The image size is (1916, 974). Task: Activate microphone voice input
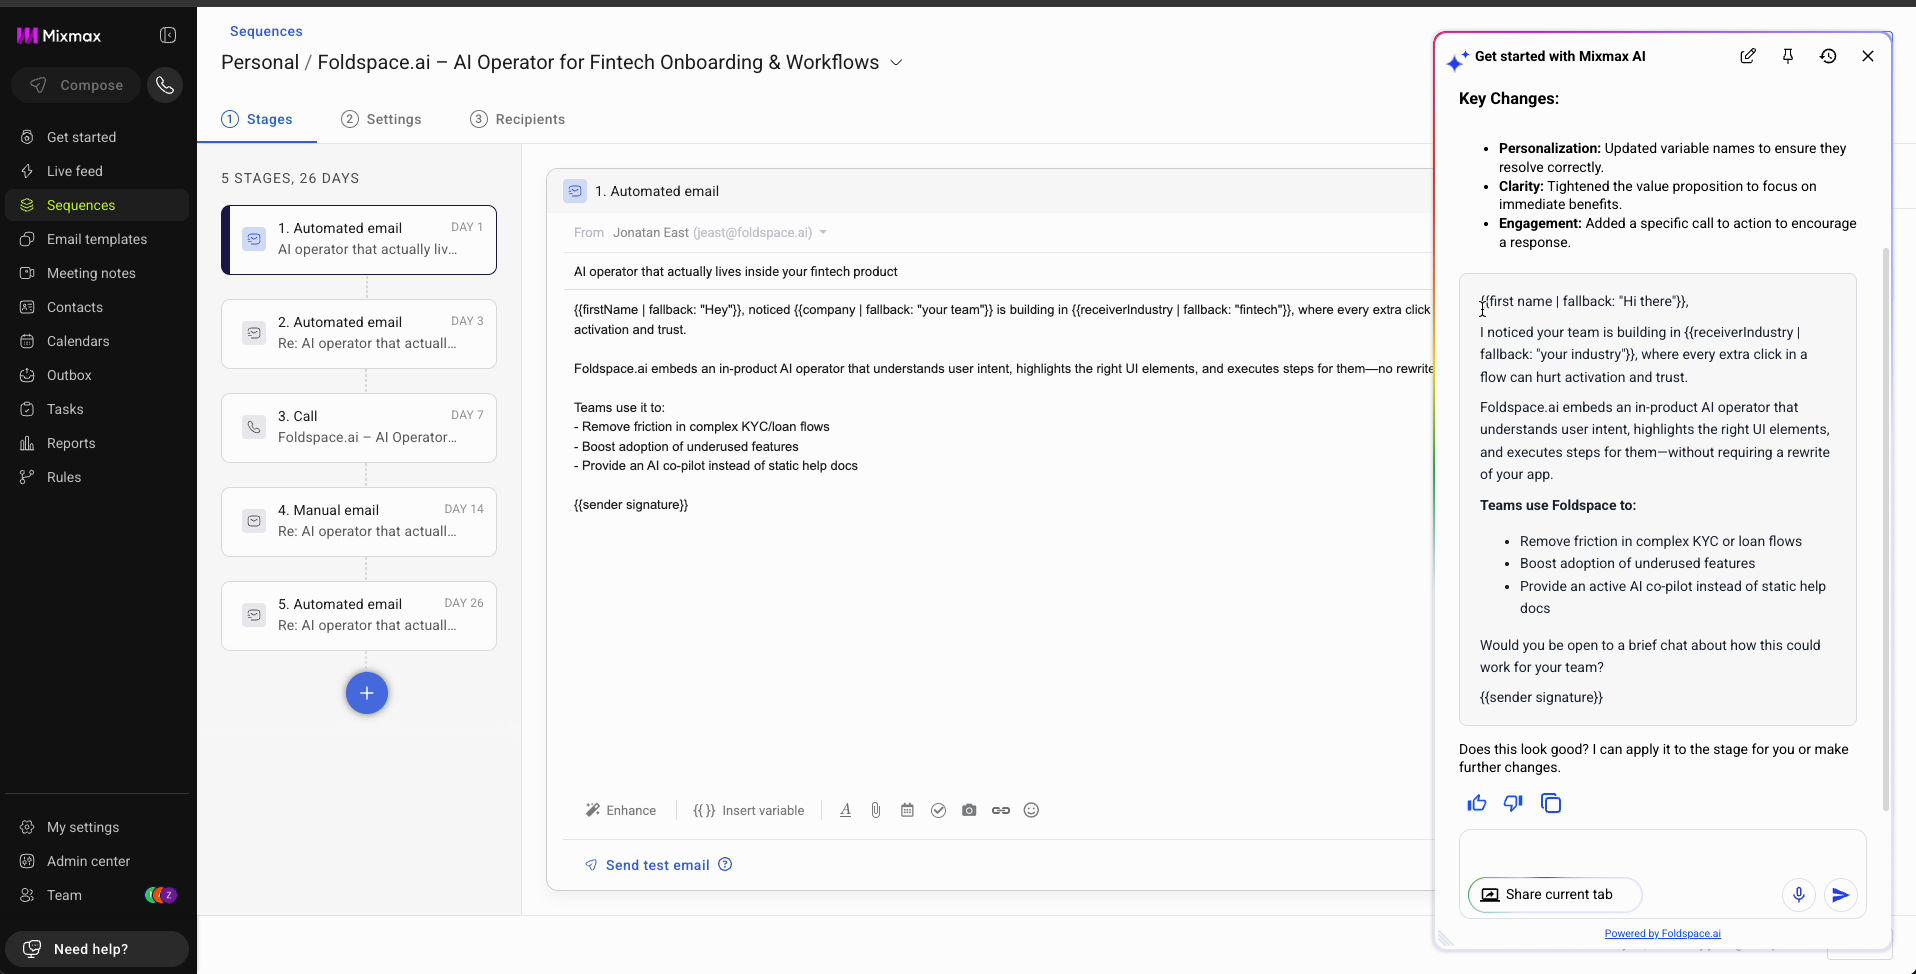tap(1799, 895)
